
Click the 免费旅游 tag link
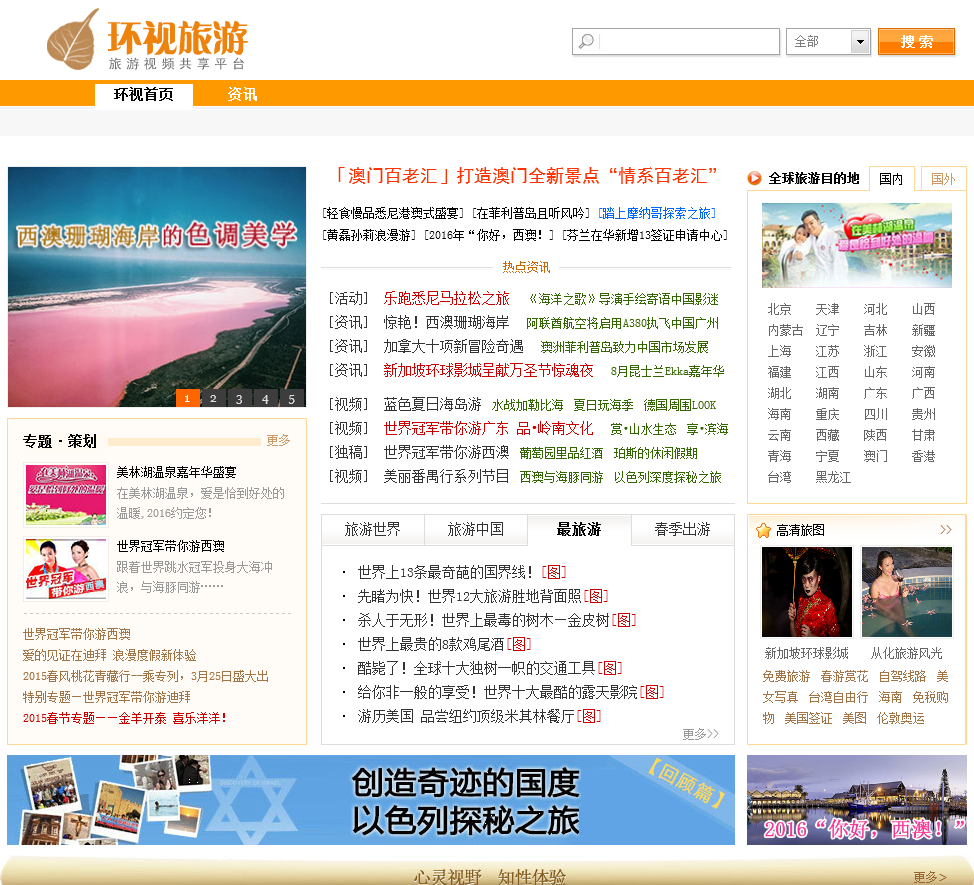pyautogui.click(x=786, y=676)
